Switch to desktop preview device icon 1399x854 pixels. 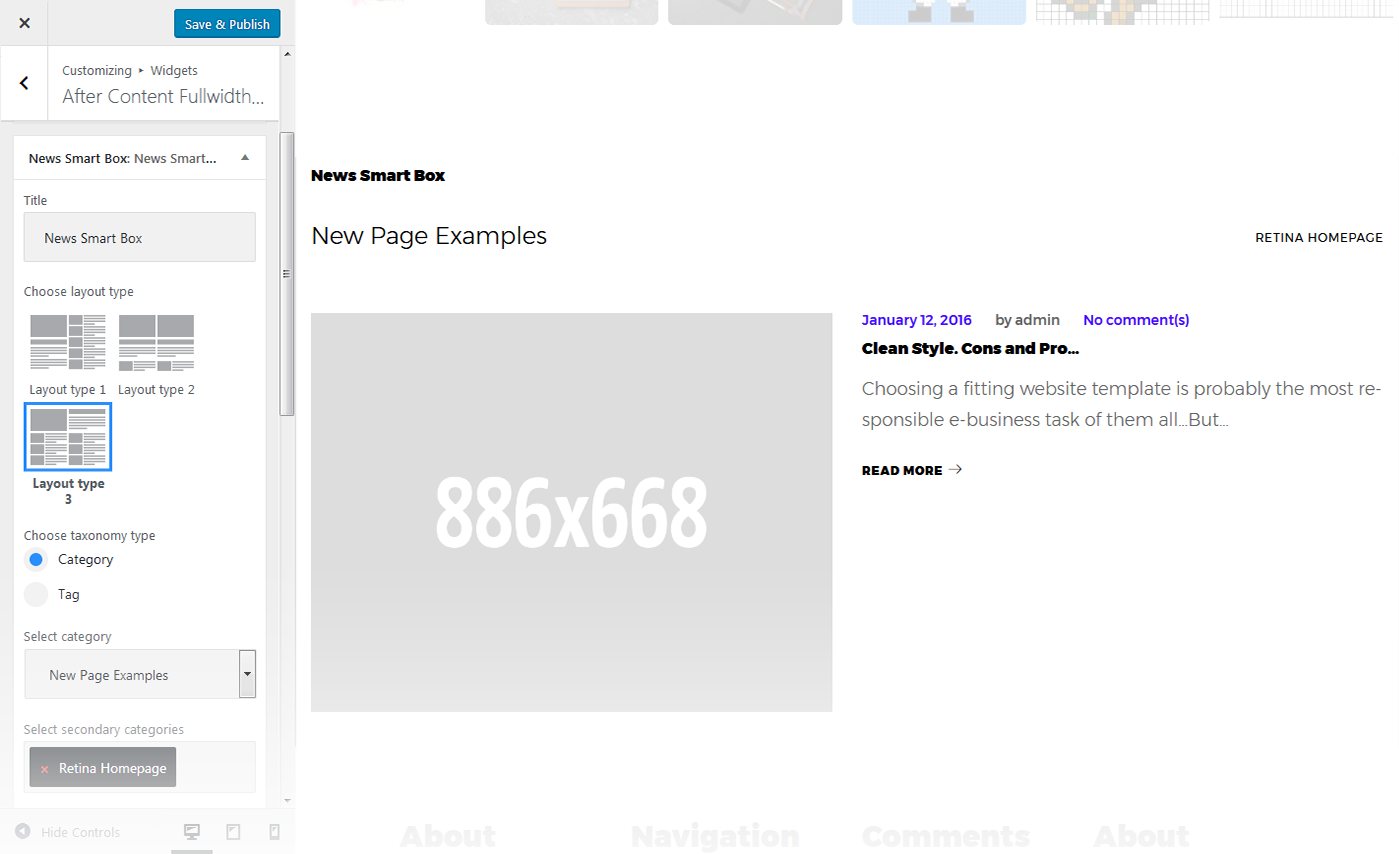tap(193, 832)
